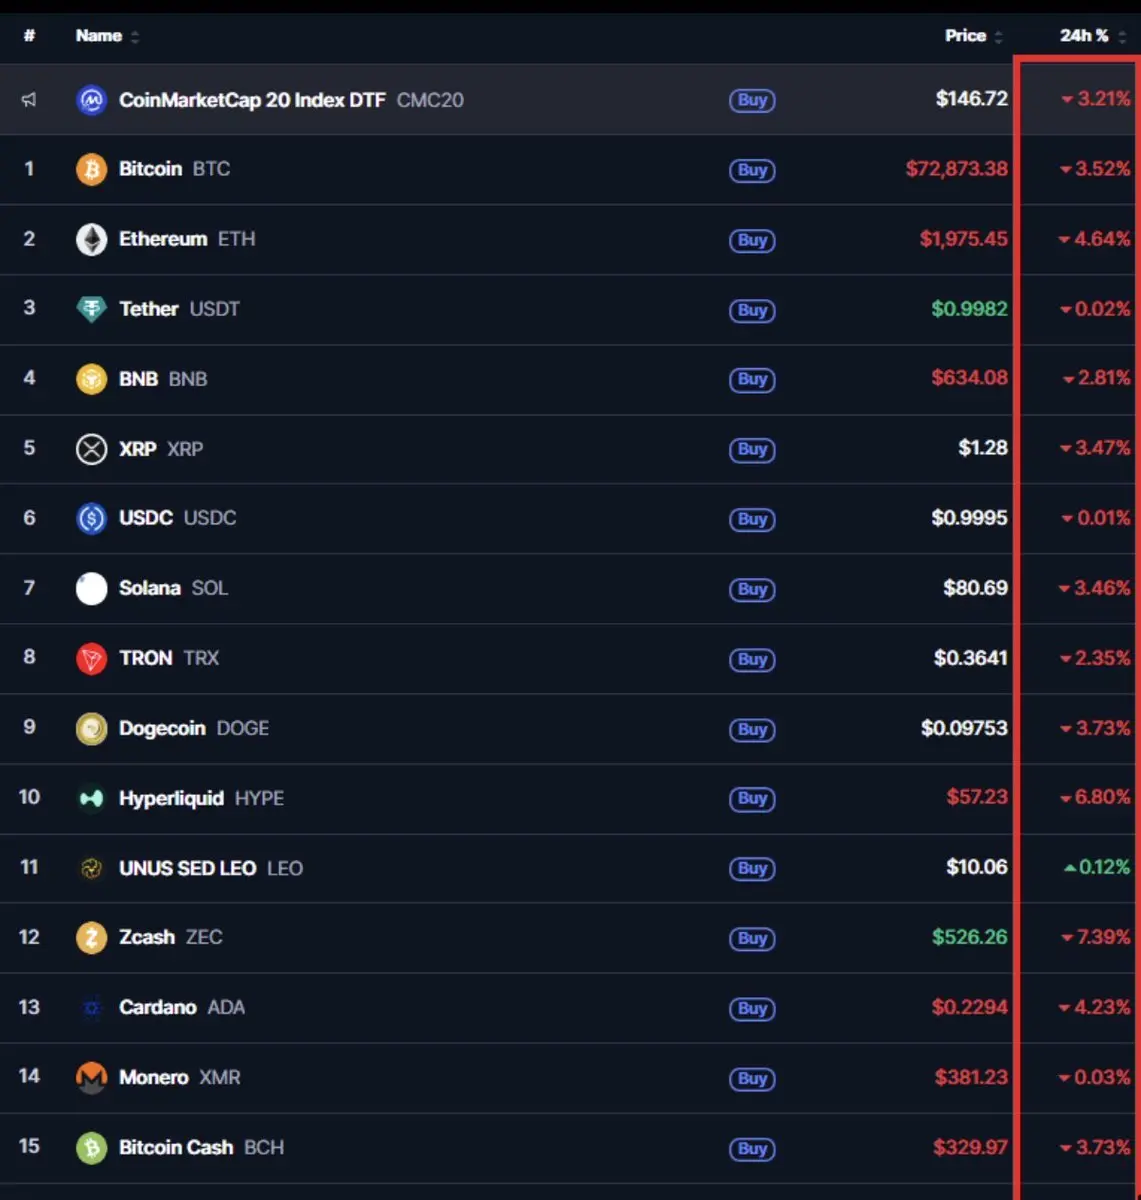Viewport: 1141px width, 1200px height.
Task: Click Buy button for Hyperliquid
Action: tap(752, 798)
